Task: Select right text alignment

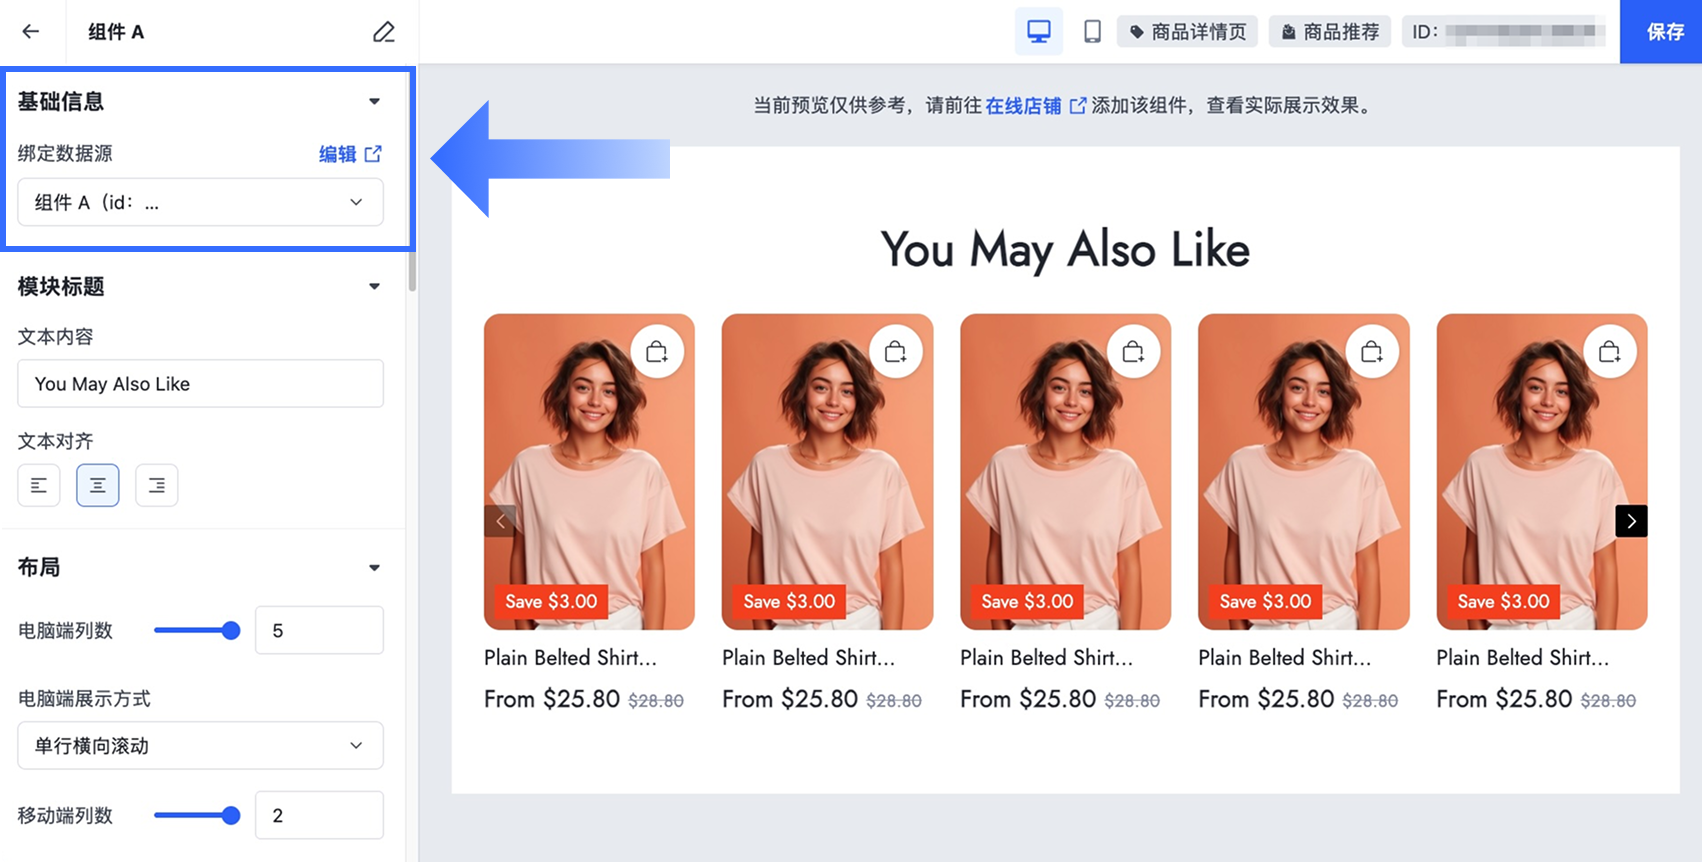Action: point(157,485)
